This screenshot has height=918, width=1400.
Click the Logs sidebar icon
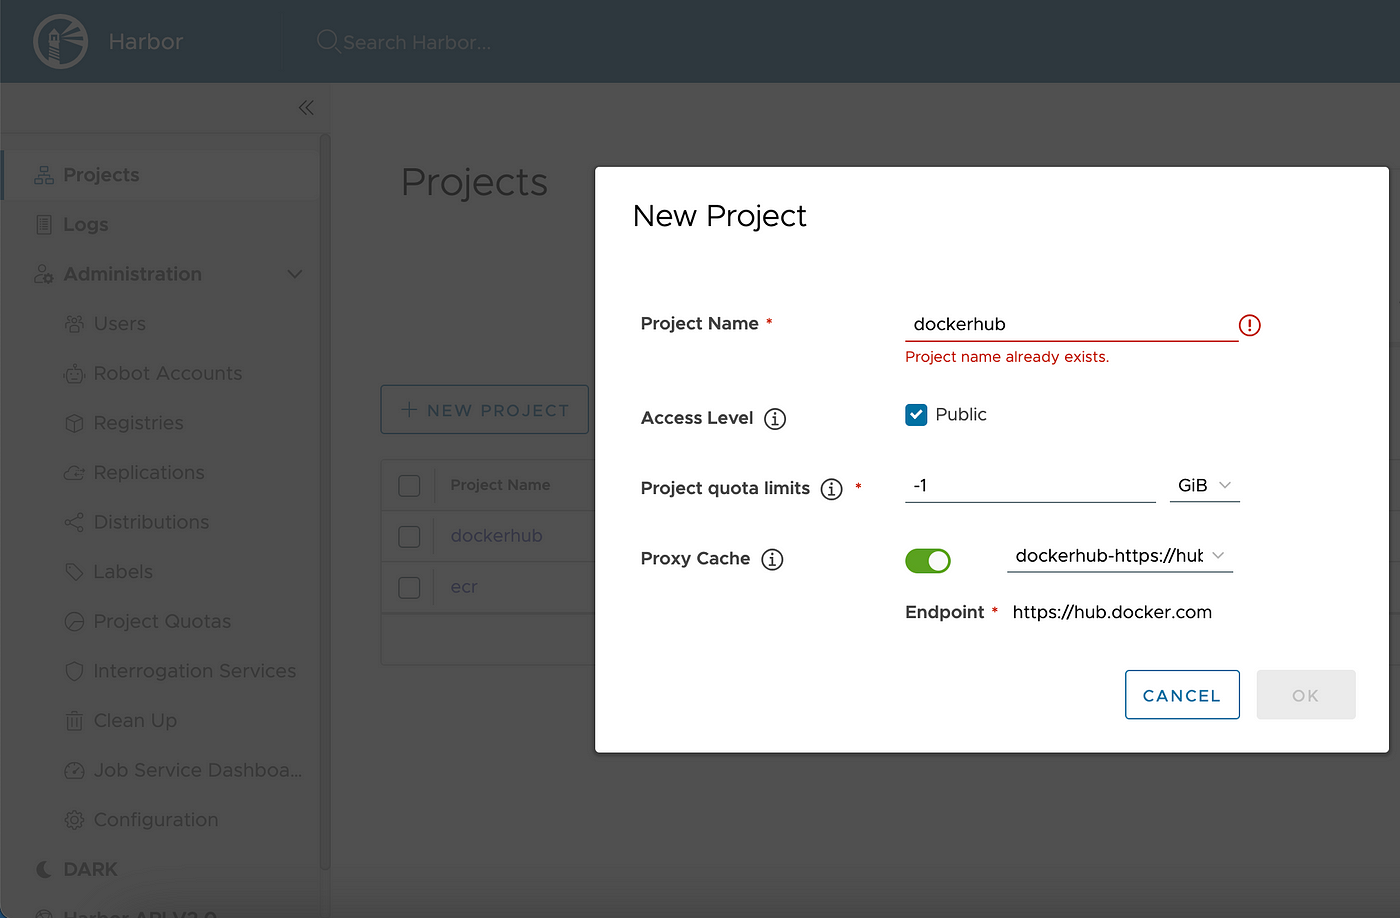pyautogui.click(x=44, y=225)
